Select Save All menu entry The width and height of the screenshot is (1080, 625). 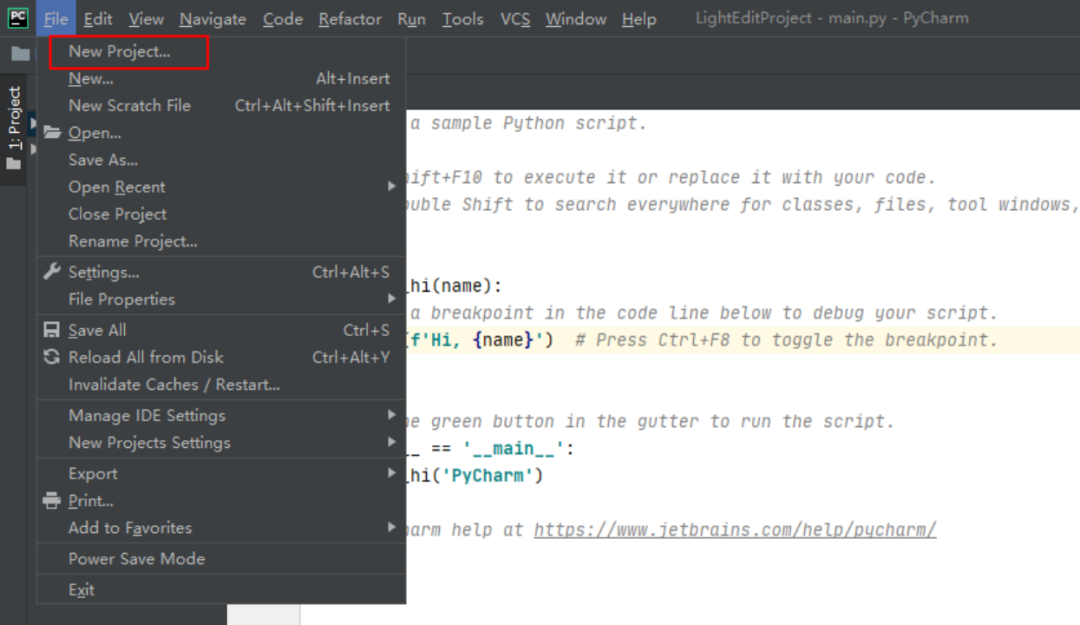221,330
